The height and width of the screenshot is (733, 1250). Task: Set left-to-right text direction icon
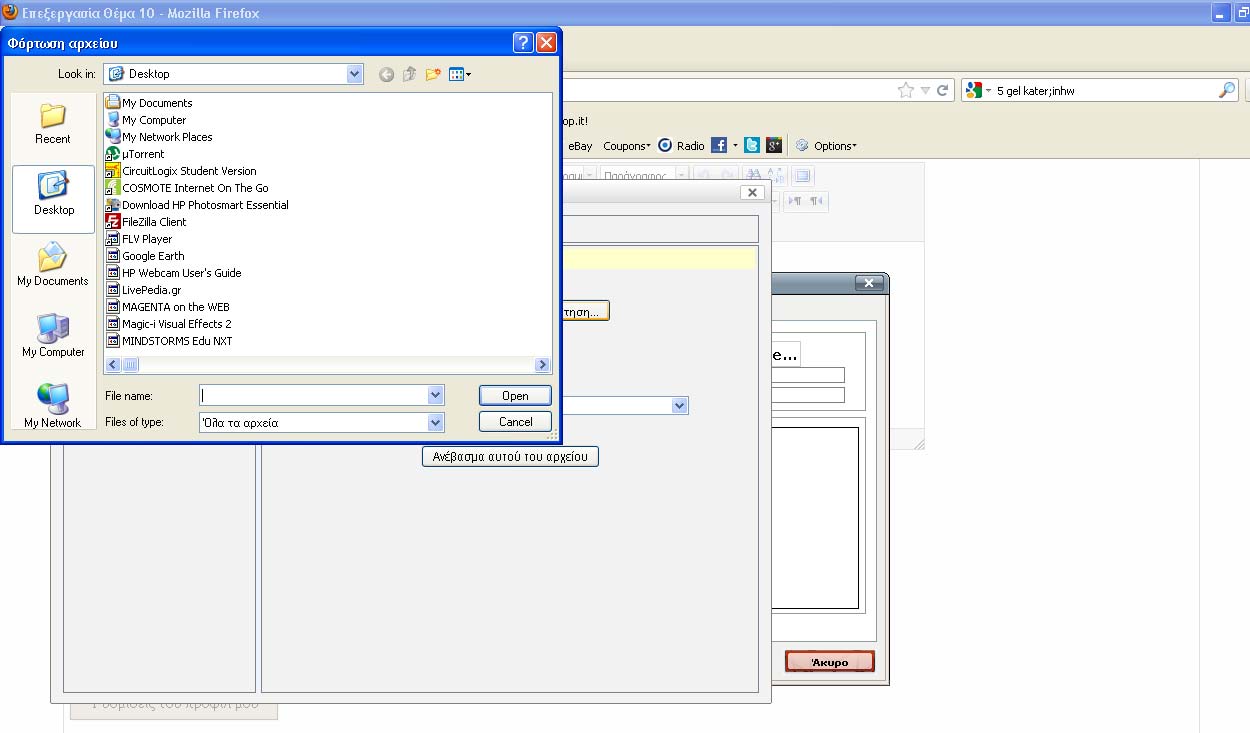(x=796, y=201)
